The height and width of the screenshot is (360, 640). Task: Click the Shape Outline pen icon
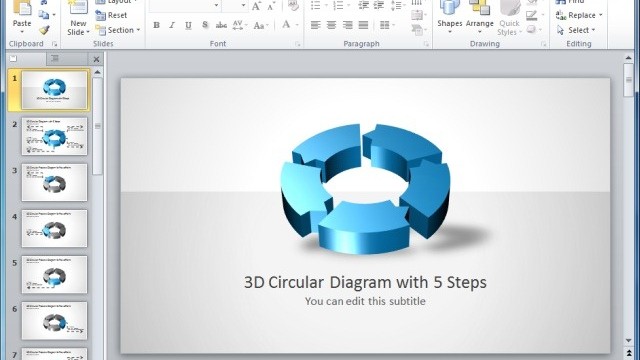click(x=531, y=16)
